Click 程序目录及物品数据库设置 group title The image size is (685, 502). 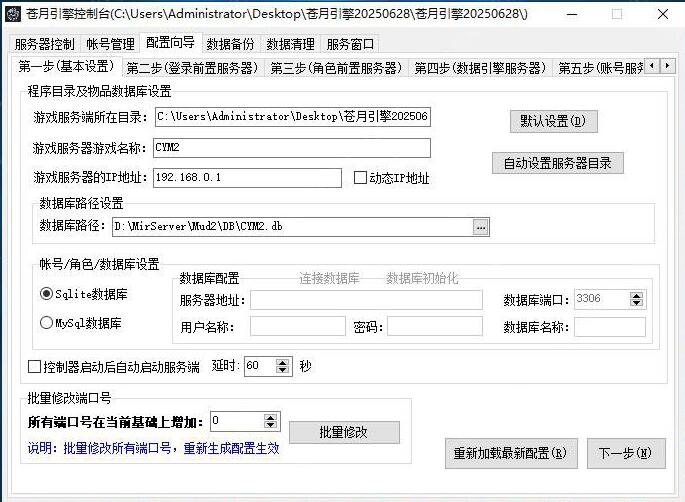click(x=99, y=91)
